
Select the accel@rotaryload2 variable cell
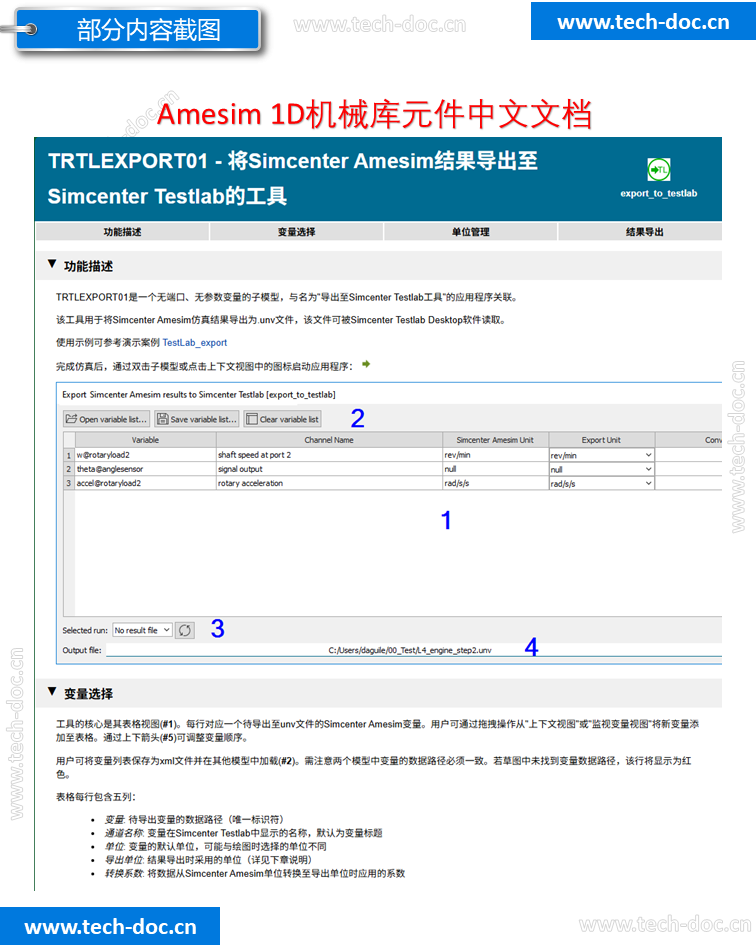145,483
